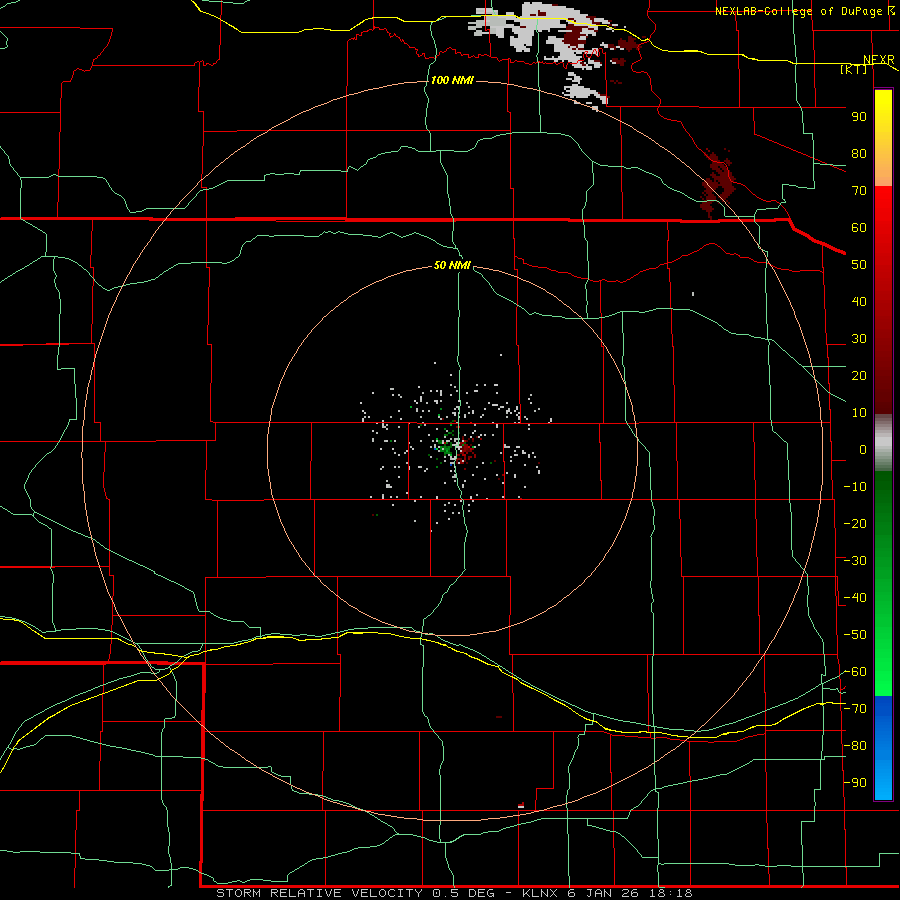Image resolution: width=900 pixels, height=900 pixels.
Task: Click the 50 NMI range ring label
Action: [x=452, y=265]
